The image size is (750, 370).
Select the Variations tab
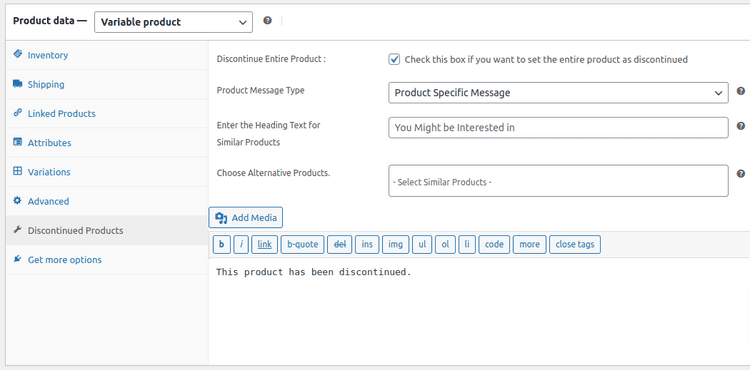107,172
